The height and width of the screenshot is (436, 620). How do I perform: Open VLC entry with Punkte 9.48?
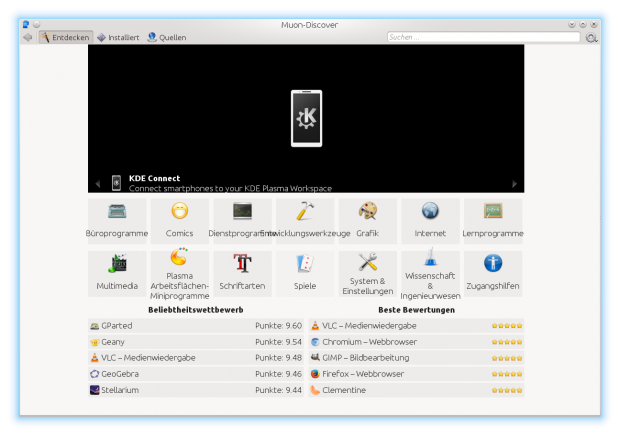click(196, 358)
